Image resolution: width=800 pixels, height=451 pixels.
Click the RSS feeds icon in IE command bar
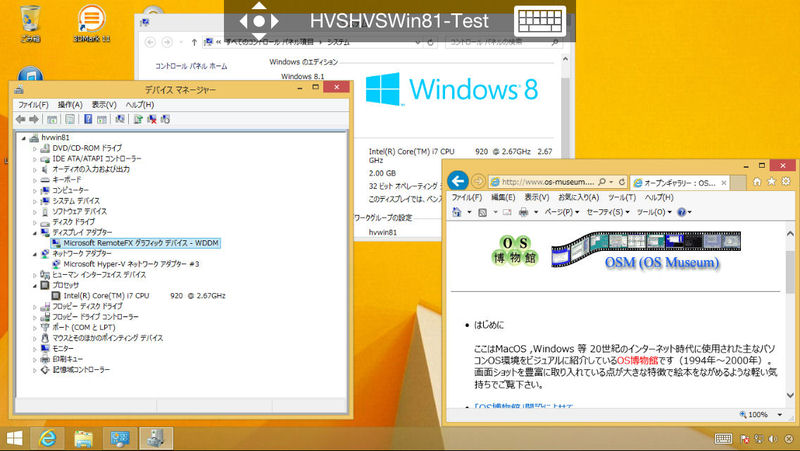pyautogui.click(x=483, y=212)
